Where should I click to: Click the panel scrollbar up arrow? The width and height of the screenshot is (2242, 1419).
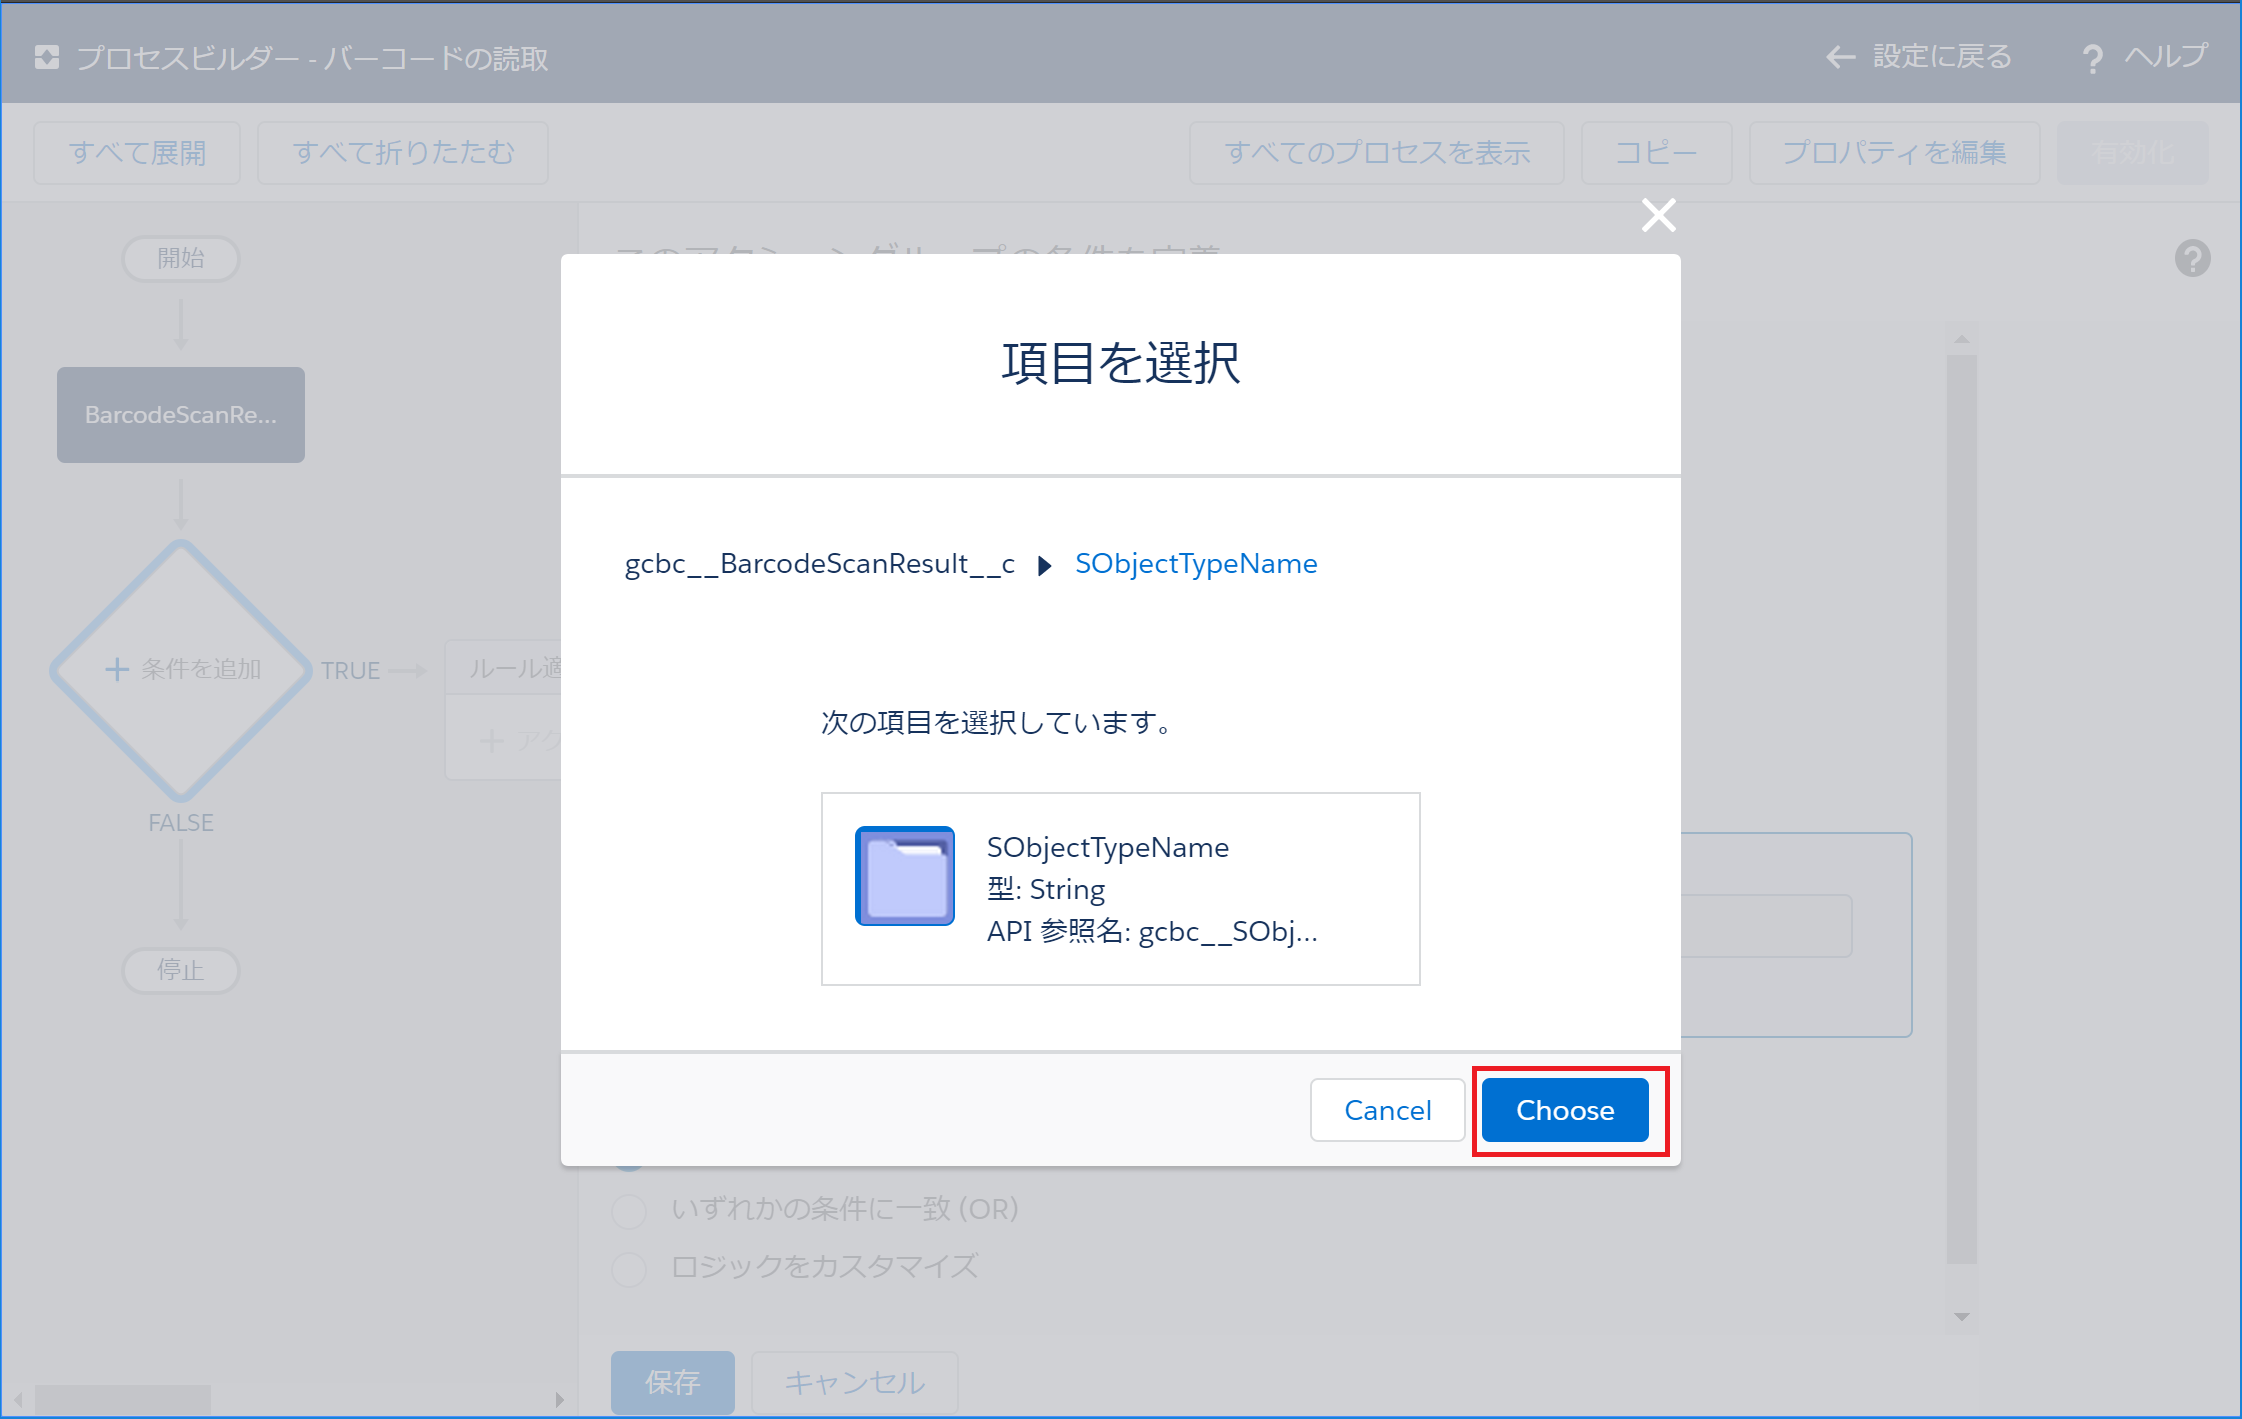click(x=1962, y=341)
